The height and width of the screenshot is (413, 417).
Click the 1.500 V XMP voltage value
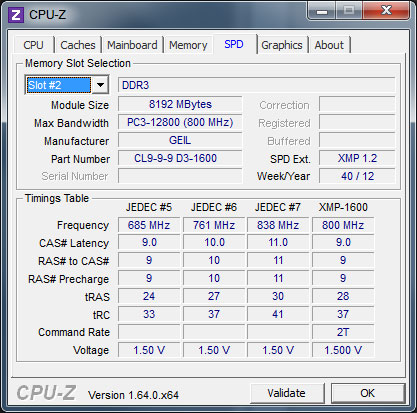(x=343, y=350)
